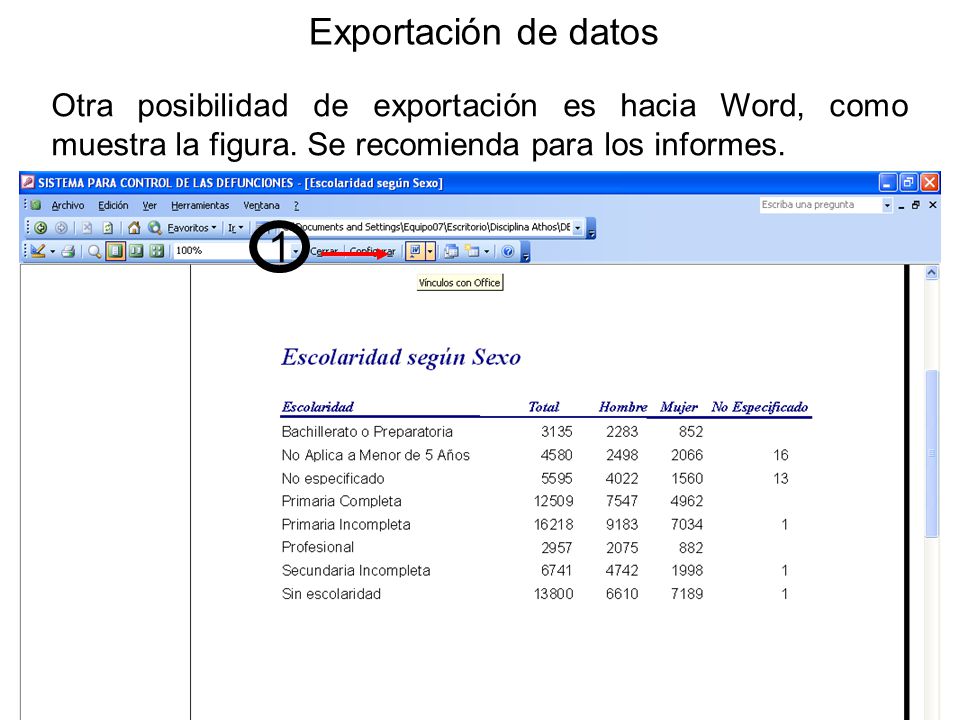Click the Configurar toolbar button
This screenshot has width=960, height=720.
[x=373, y=251]
